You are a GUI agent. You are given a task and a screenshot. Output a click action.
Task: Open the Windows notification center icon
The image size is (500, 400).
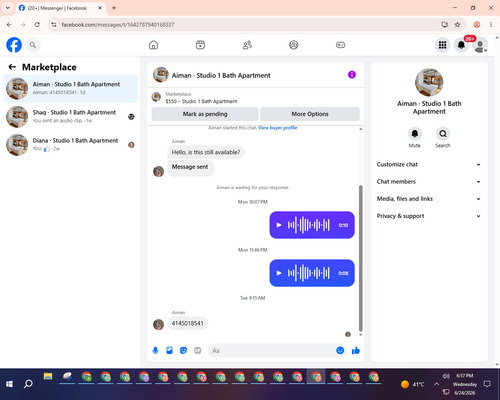click(487, 384)
